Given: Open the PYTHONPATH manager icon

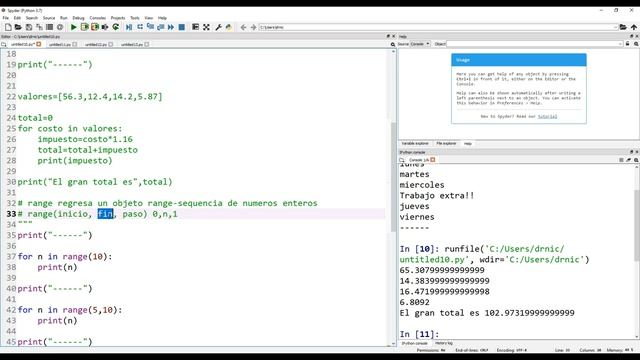Looking at the screenshot, I should pyautogui.click(x=229, y=27).
